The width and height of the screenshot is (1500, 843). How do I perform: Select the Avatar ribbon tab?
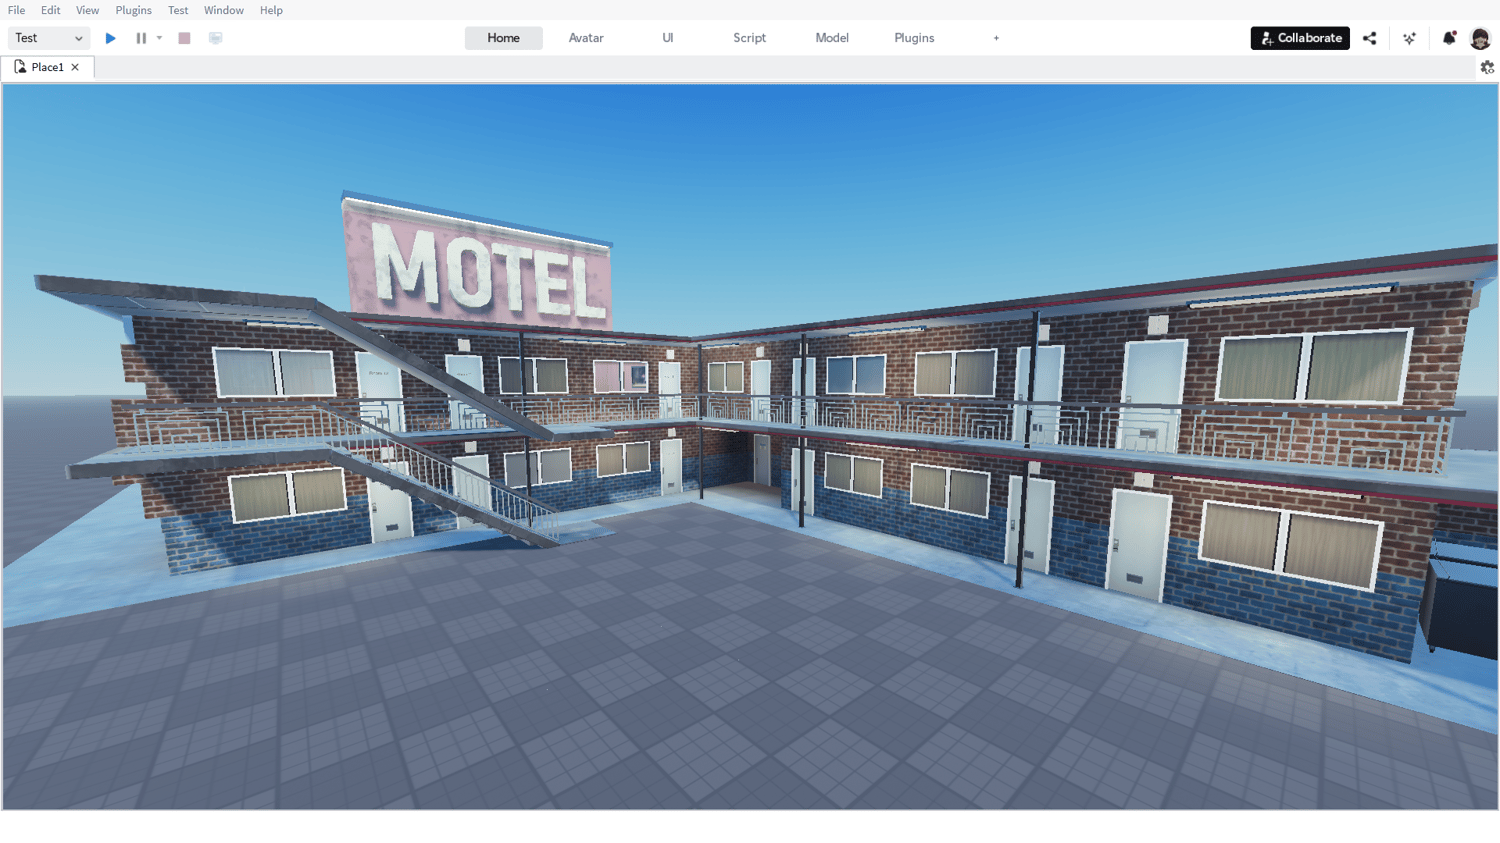pyautogui.click(x=585, y=37)
